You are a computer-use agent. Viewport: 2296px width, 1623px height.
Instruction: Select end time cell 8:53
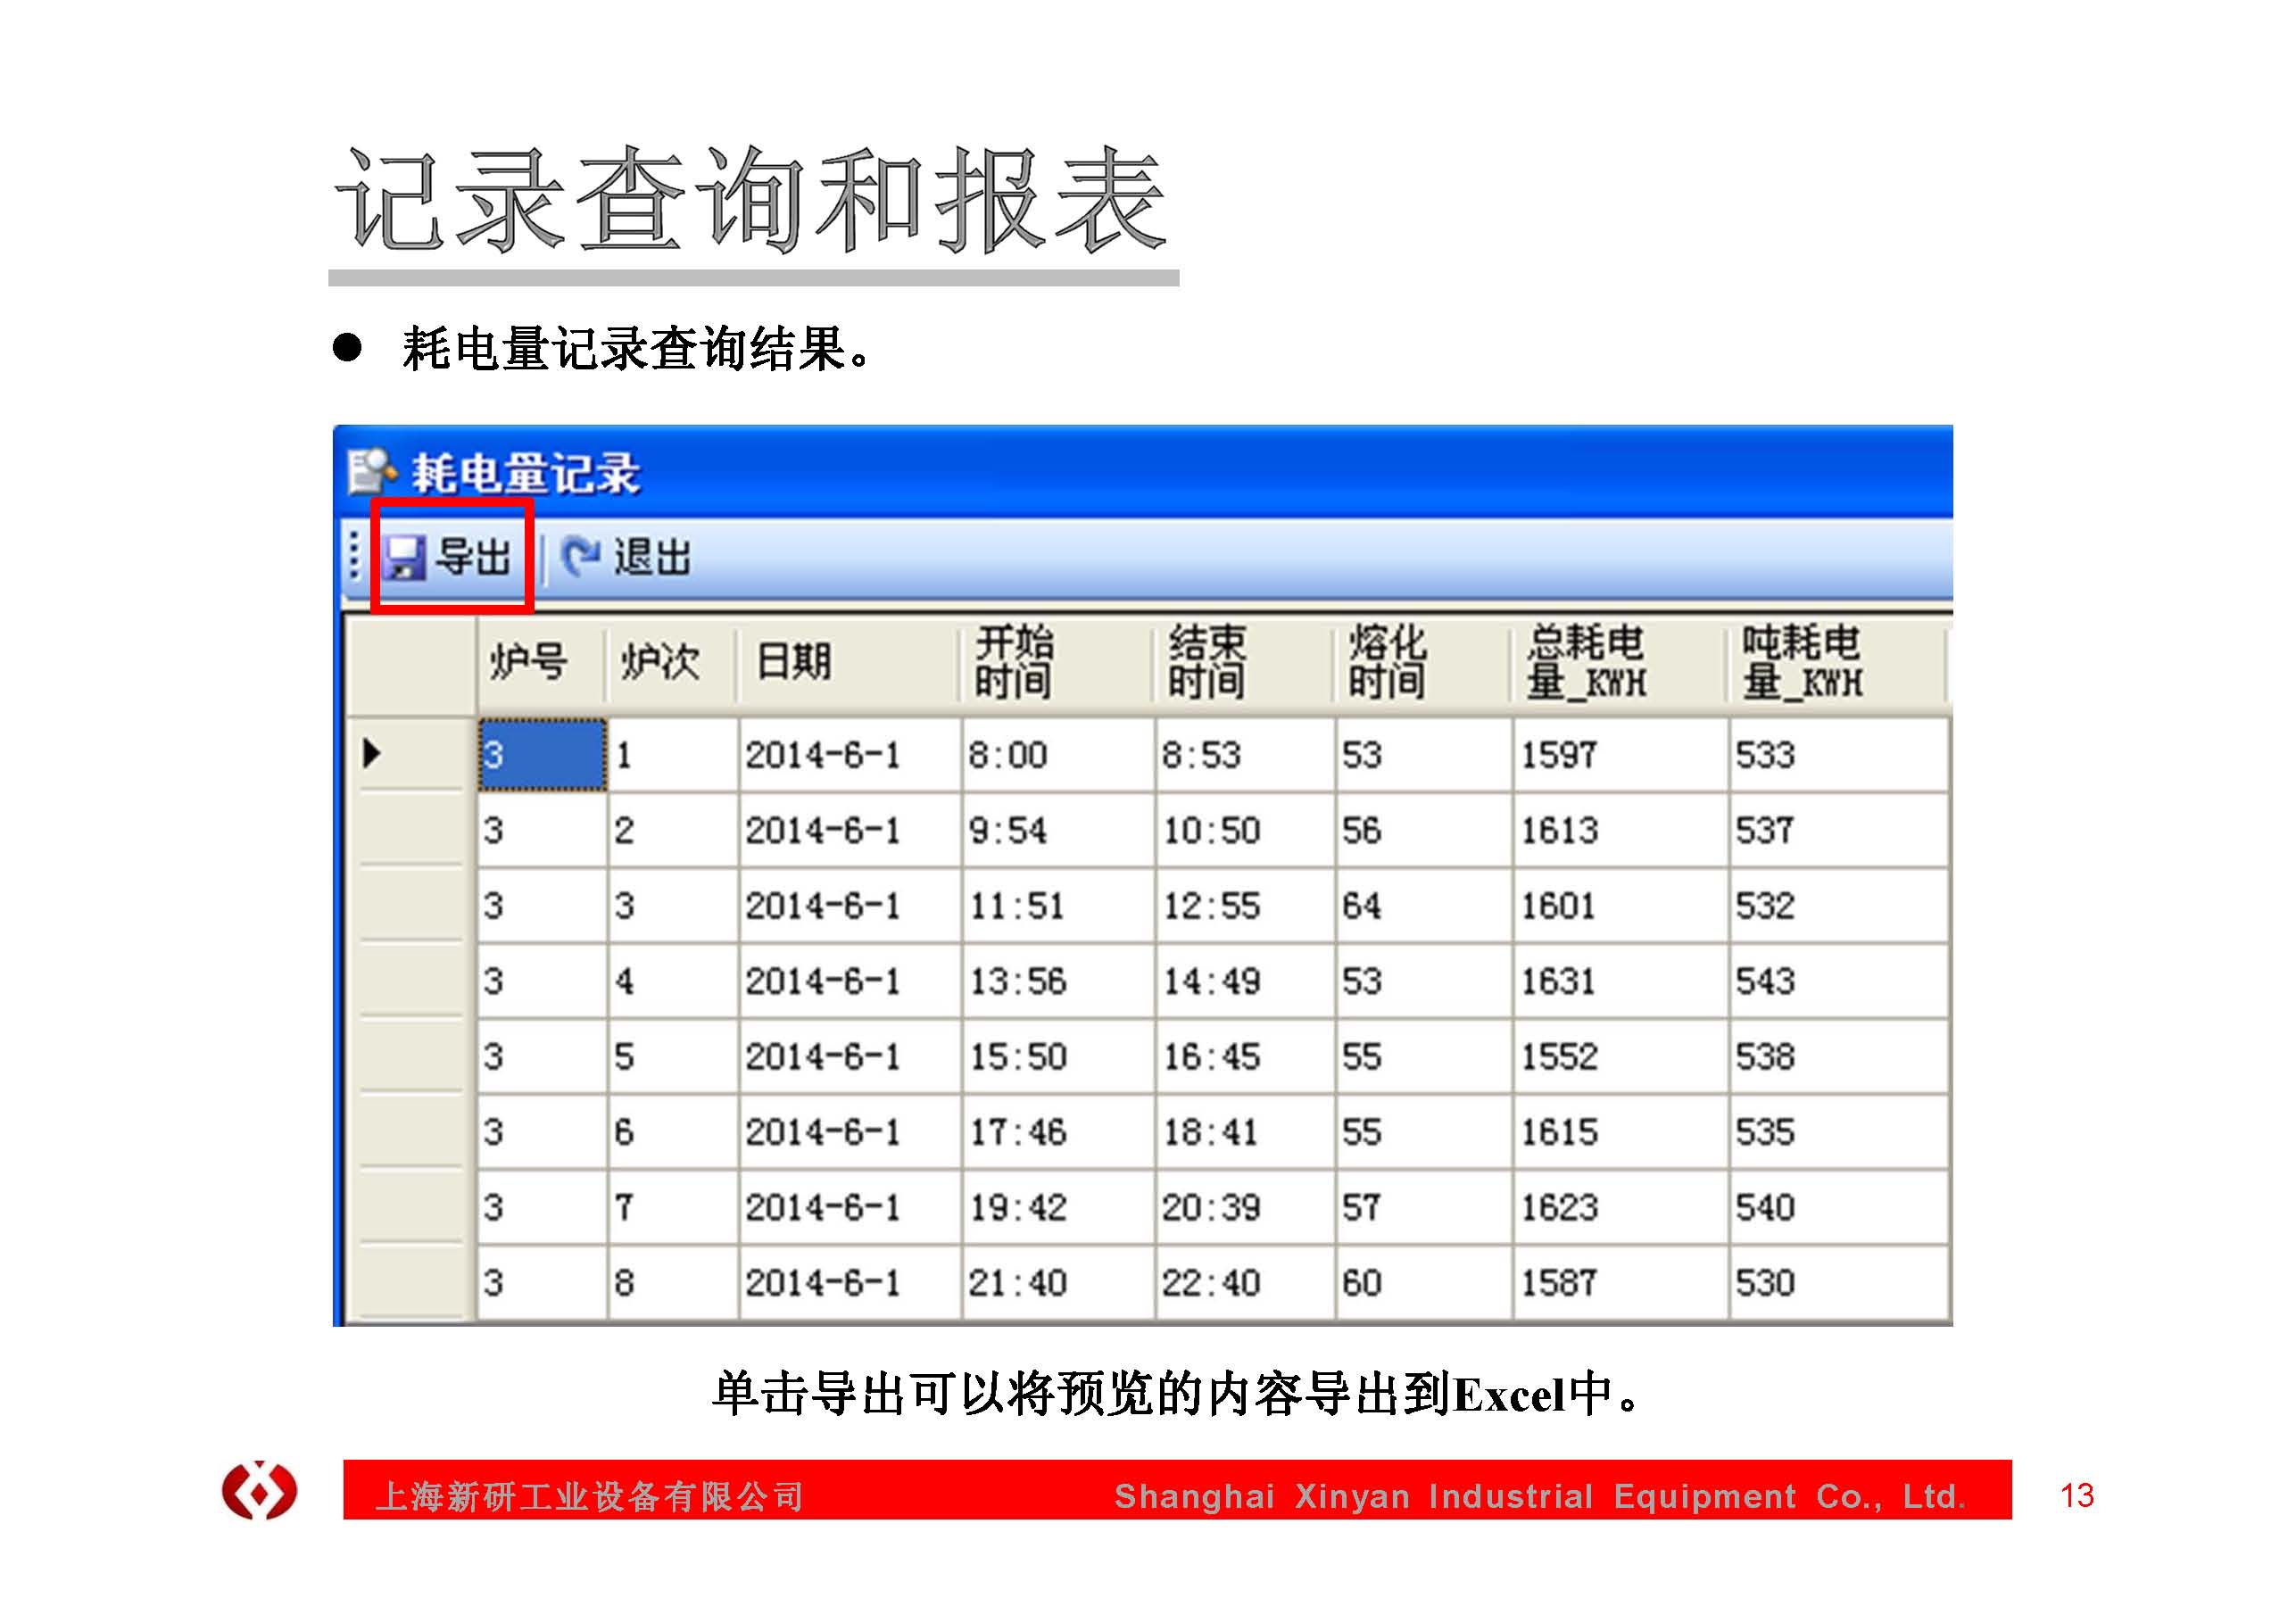pyautogui.click(x=1245, y=755)
